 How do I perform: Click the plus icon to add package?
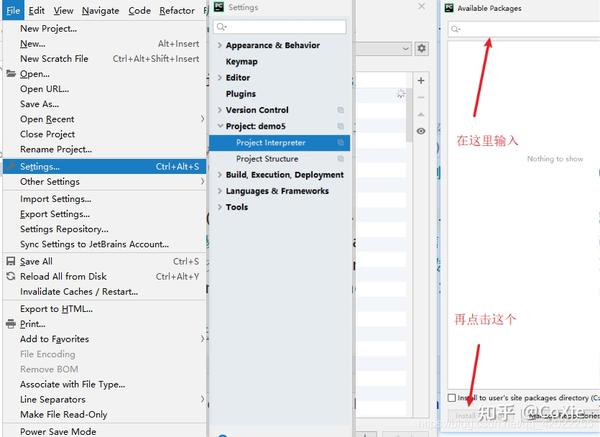pyautogui.click(x=421, y=81)
